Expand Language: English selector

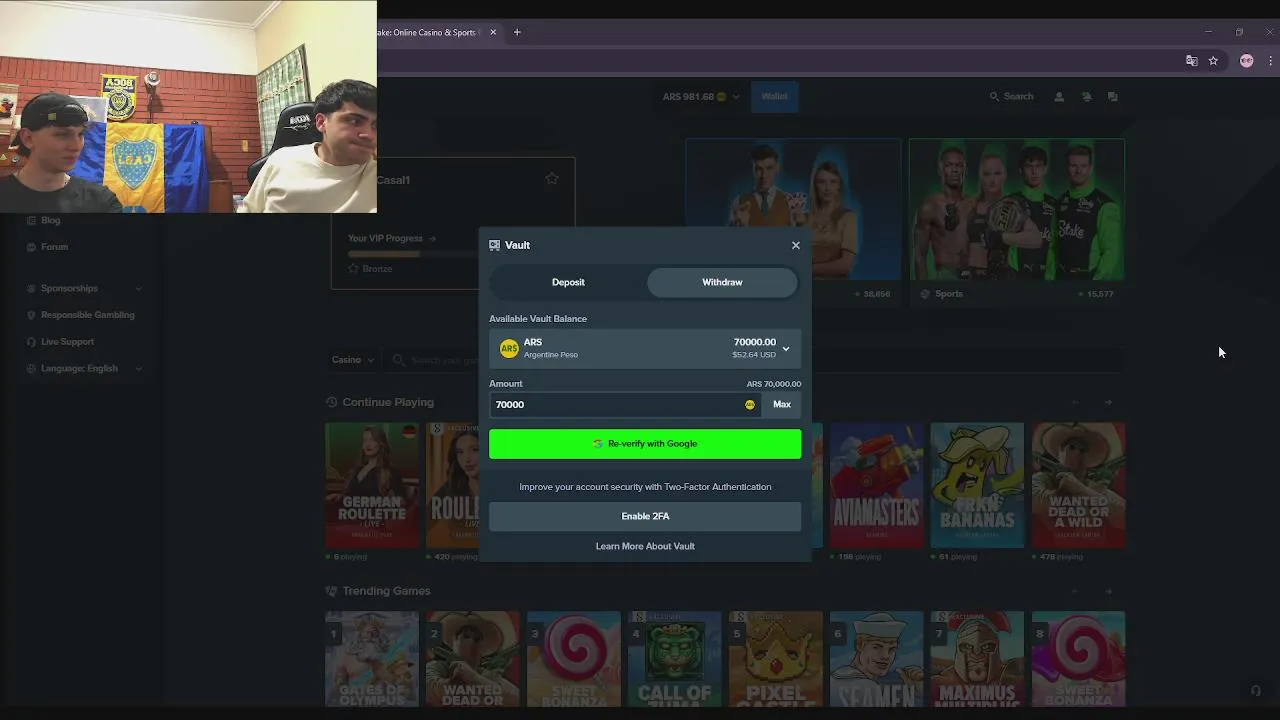pyautogui.click(x=84, y=368)
